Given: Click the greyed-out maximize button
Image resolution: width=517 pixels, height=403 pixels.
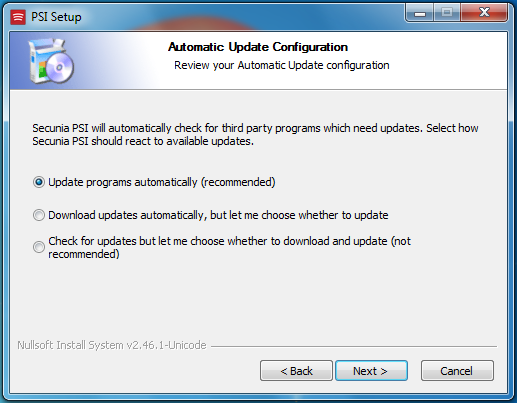Looking at the screenshot, I should point(447,13).
